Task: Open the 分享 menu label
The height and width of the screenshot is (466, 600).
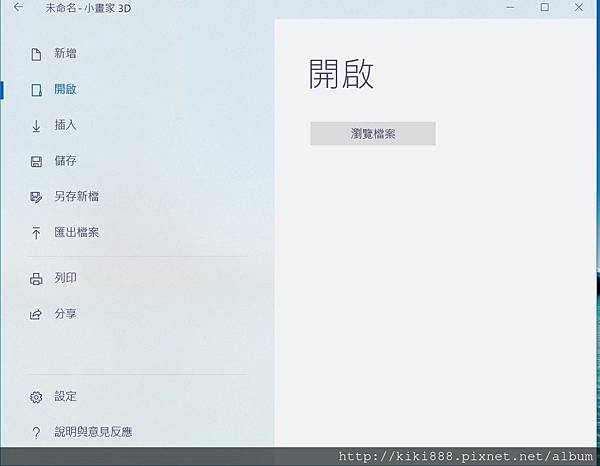Action: (65, 314)
